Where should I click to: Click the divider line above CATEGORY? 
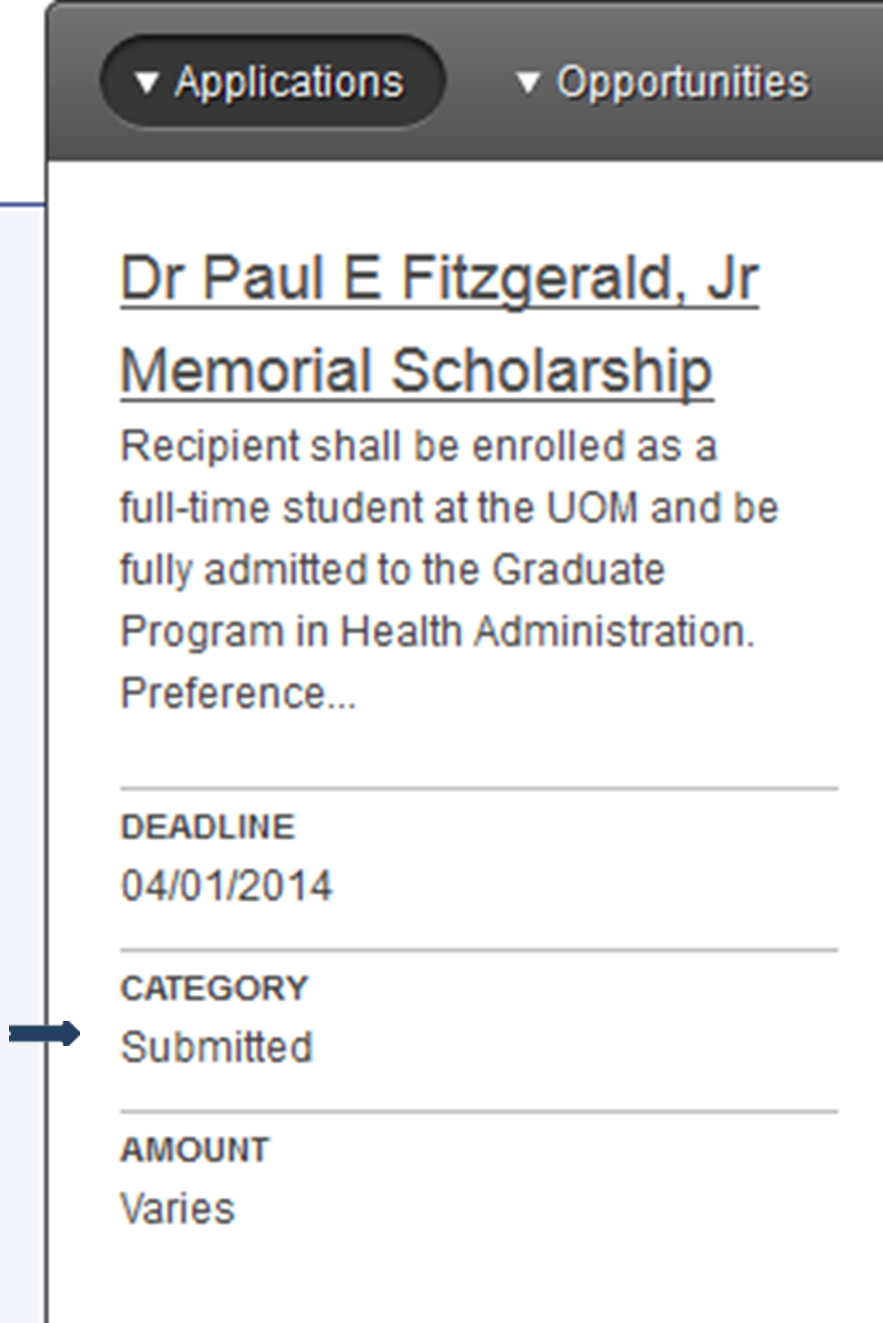click(x=478, y=950)
